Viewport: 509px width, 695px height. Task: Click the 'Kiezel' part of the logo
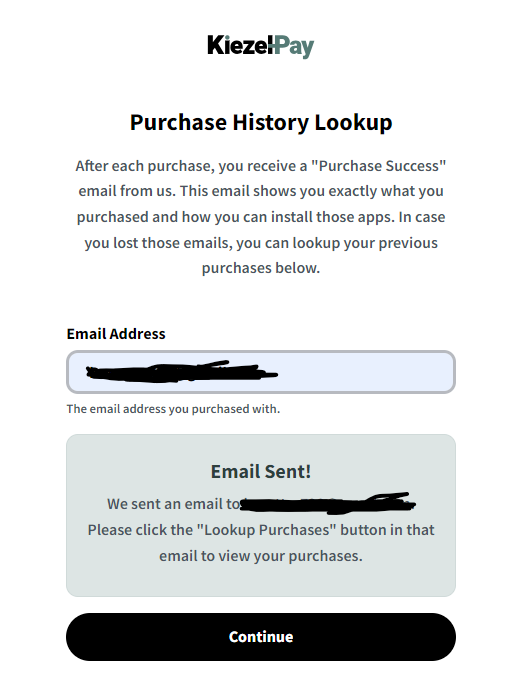point(238,45)
